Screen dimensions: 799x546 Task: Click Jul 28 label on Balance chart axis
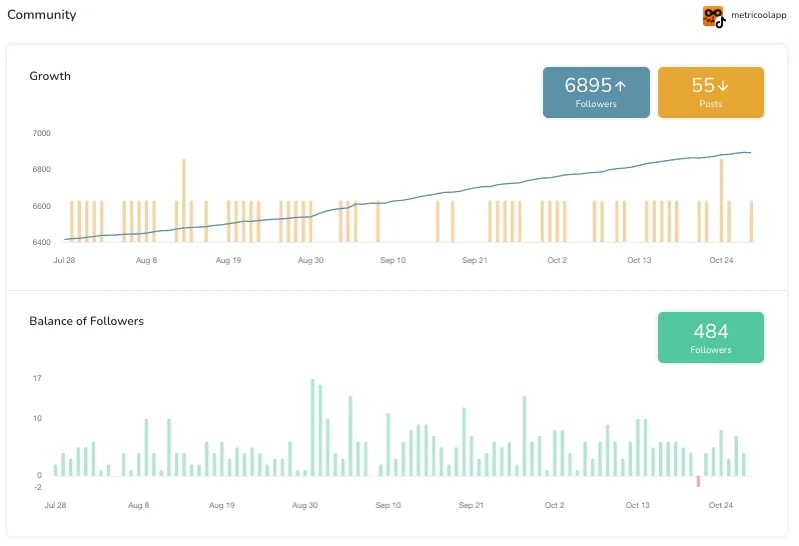point(55,506)
